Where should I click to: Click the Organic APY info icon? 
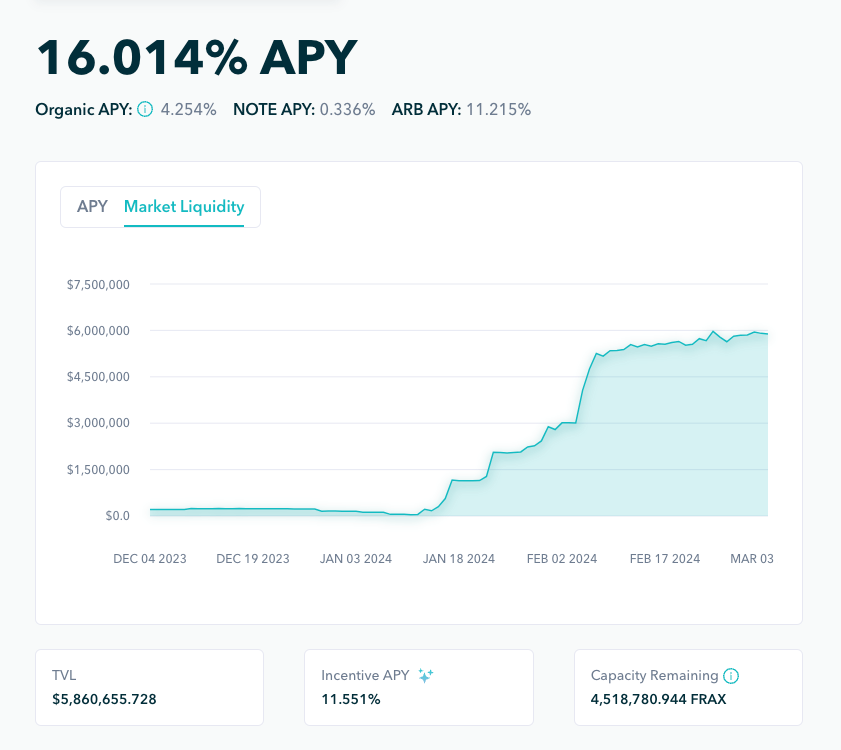pos(145,110)
